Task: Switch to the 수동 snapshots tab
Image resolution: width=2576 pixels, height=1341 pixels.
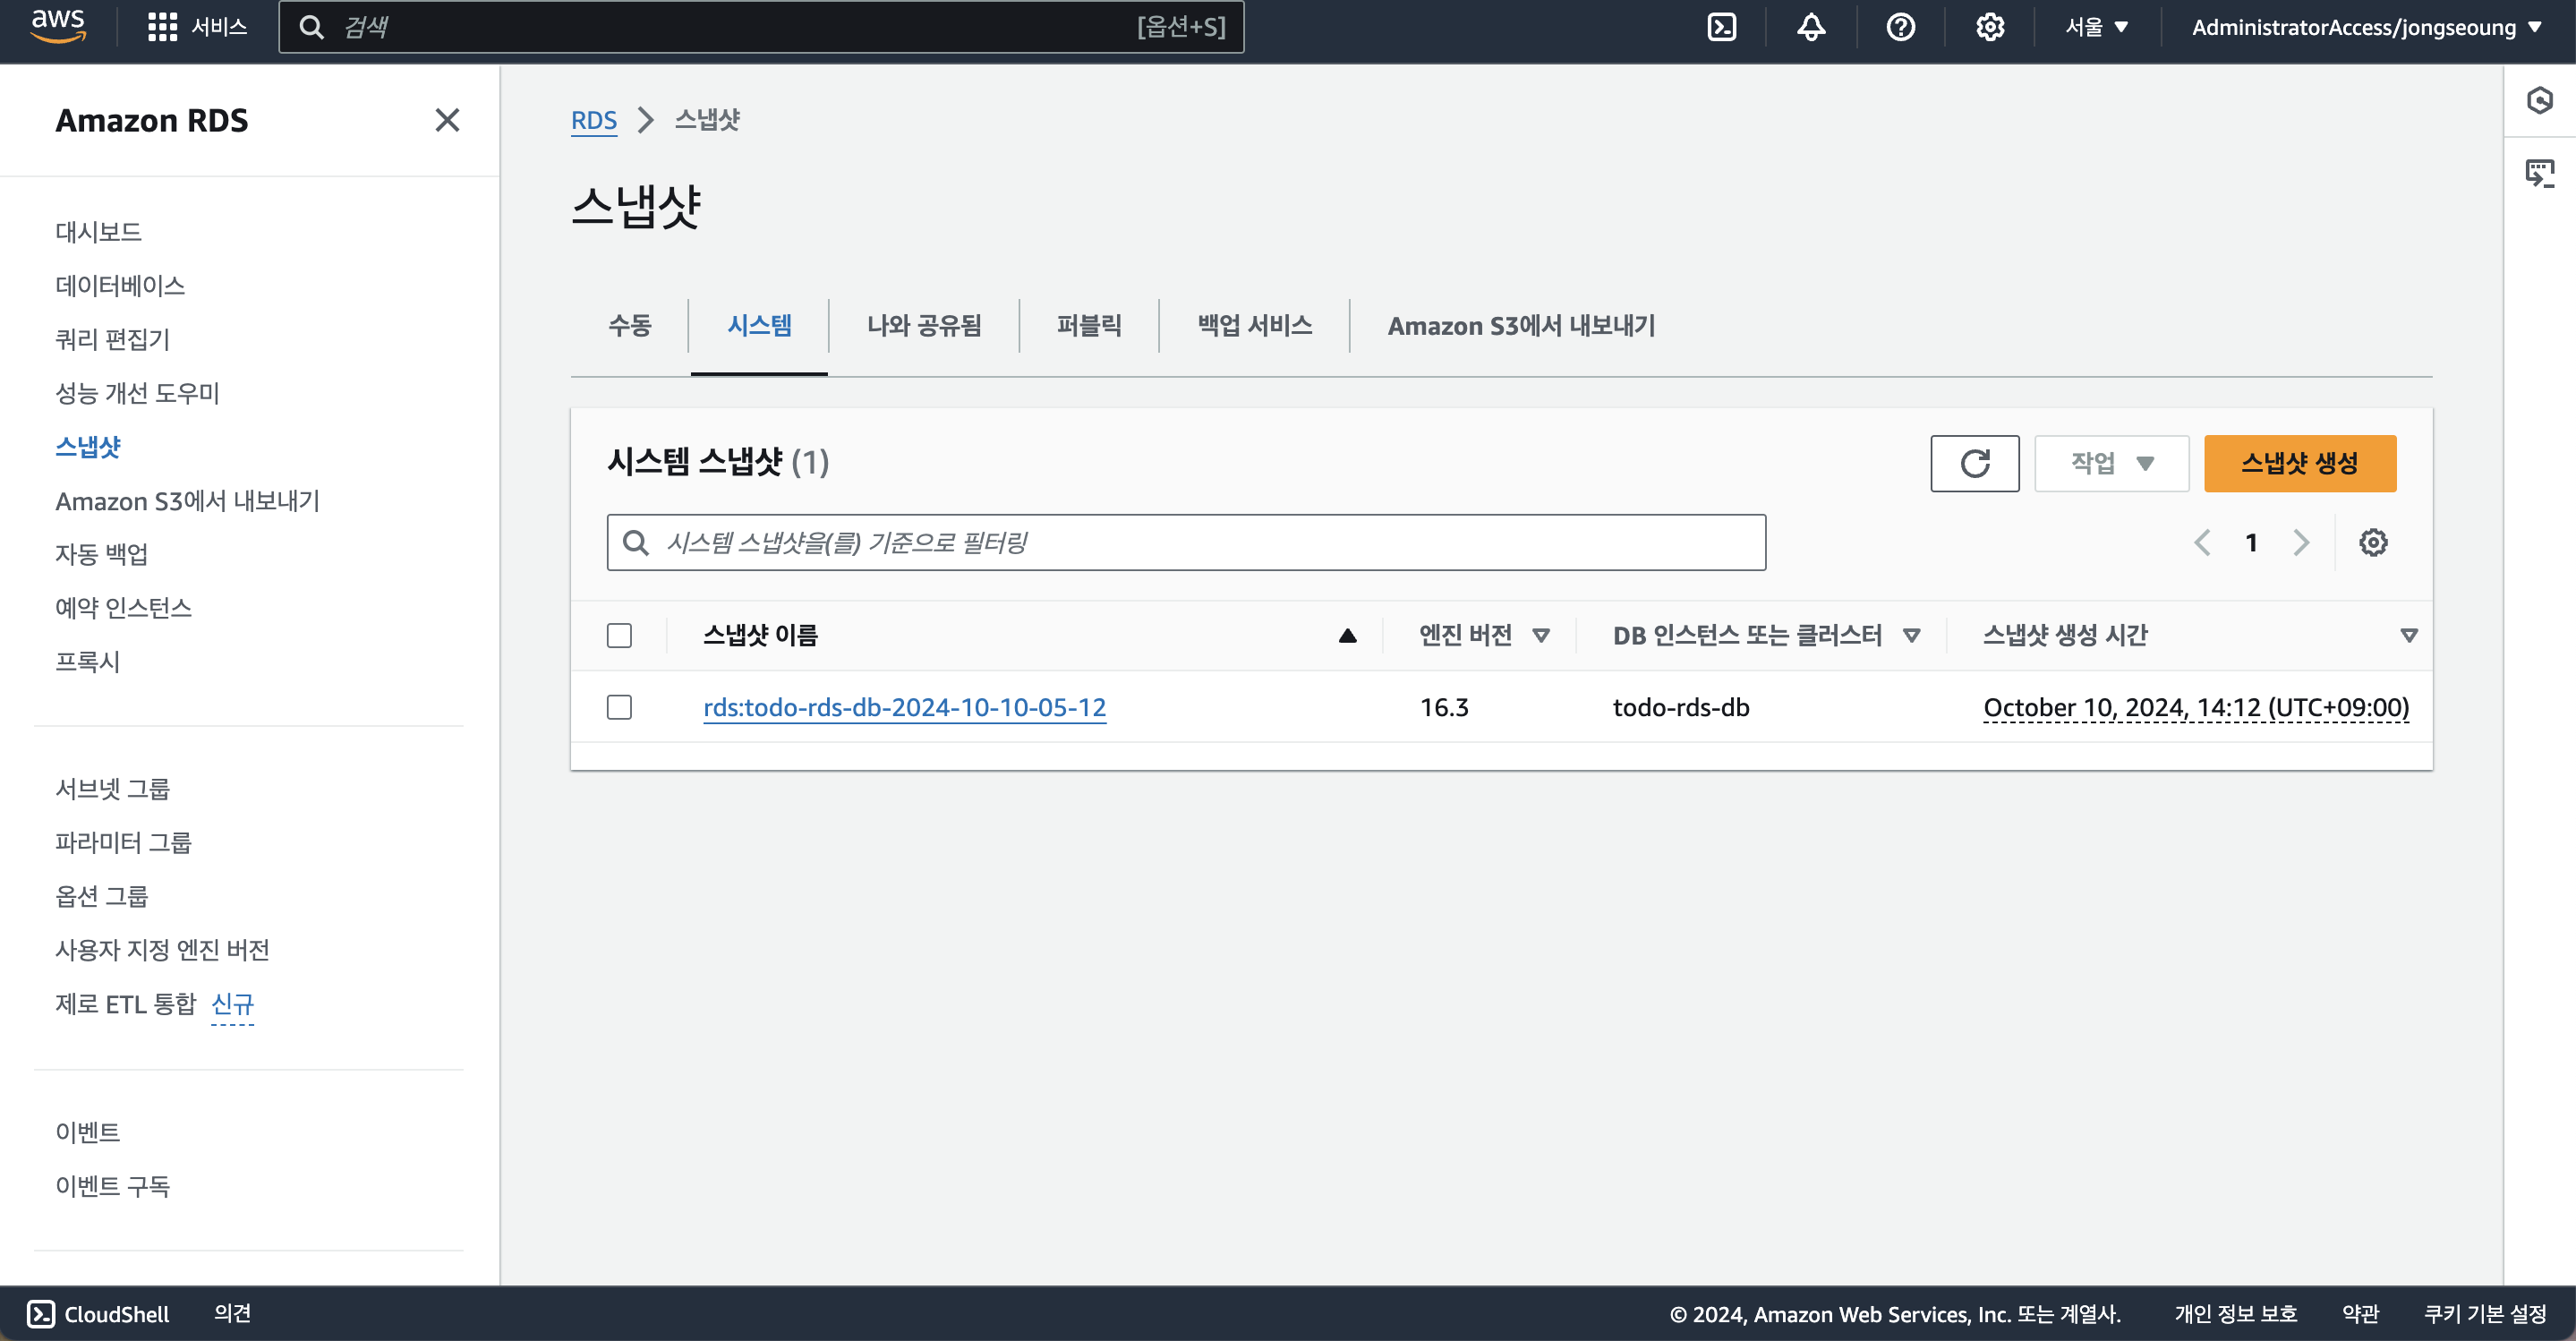Action: (629, 326)
